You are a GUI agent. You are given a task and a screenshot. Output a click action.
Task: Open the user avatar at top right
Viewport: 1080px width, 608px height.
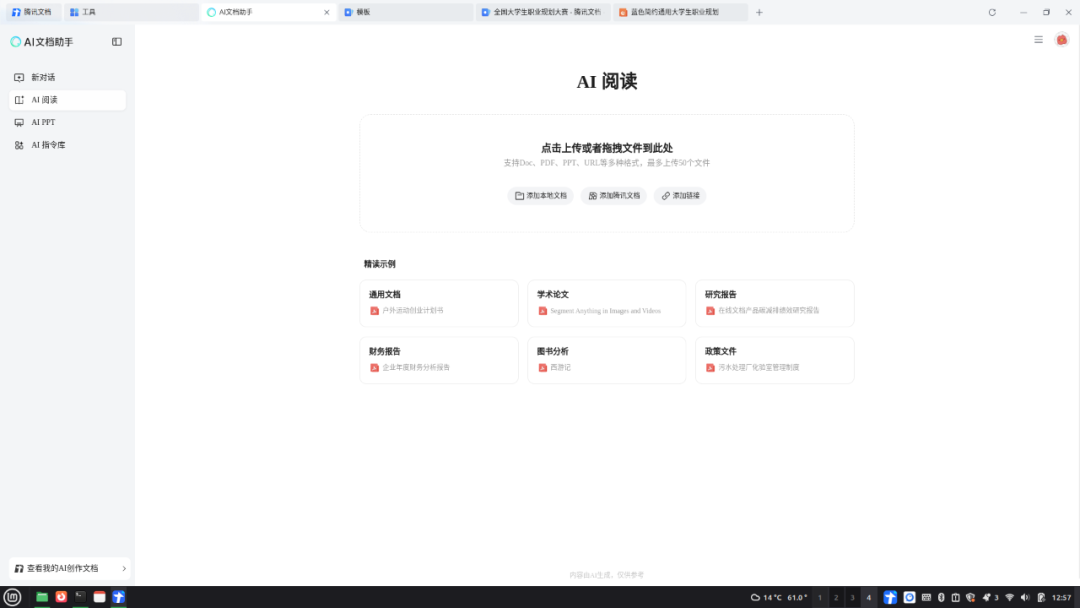pyautogui.click(x=1061, y=40)
